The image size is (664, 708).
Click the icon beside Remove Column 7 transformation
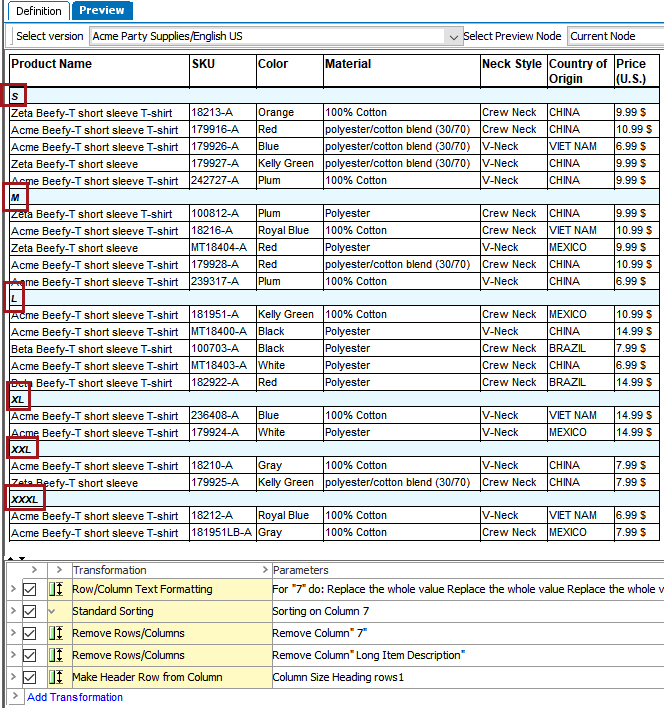click(57, 633)
